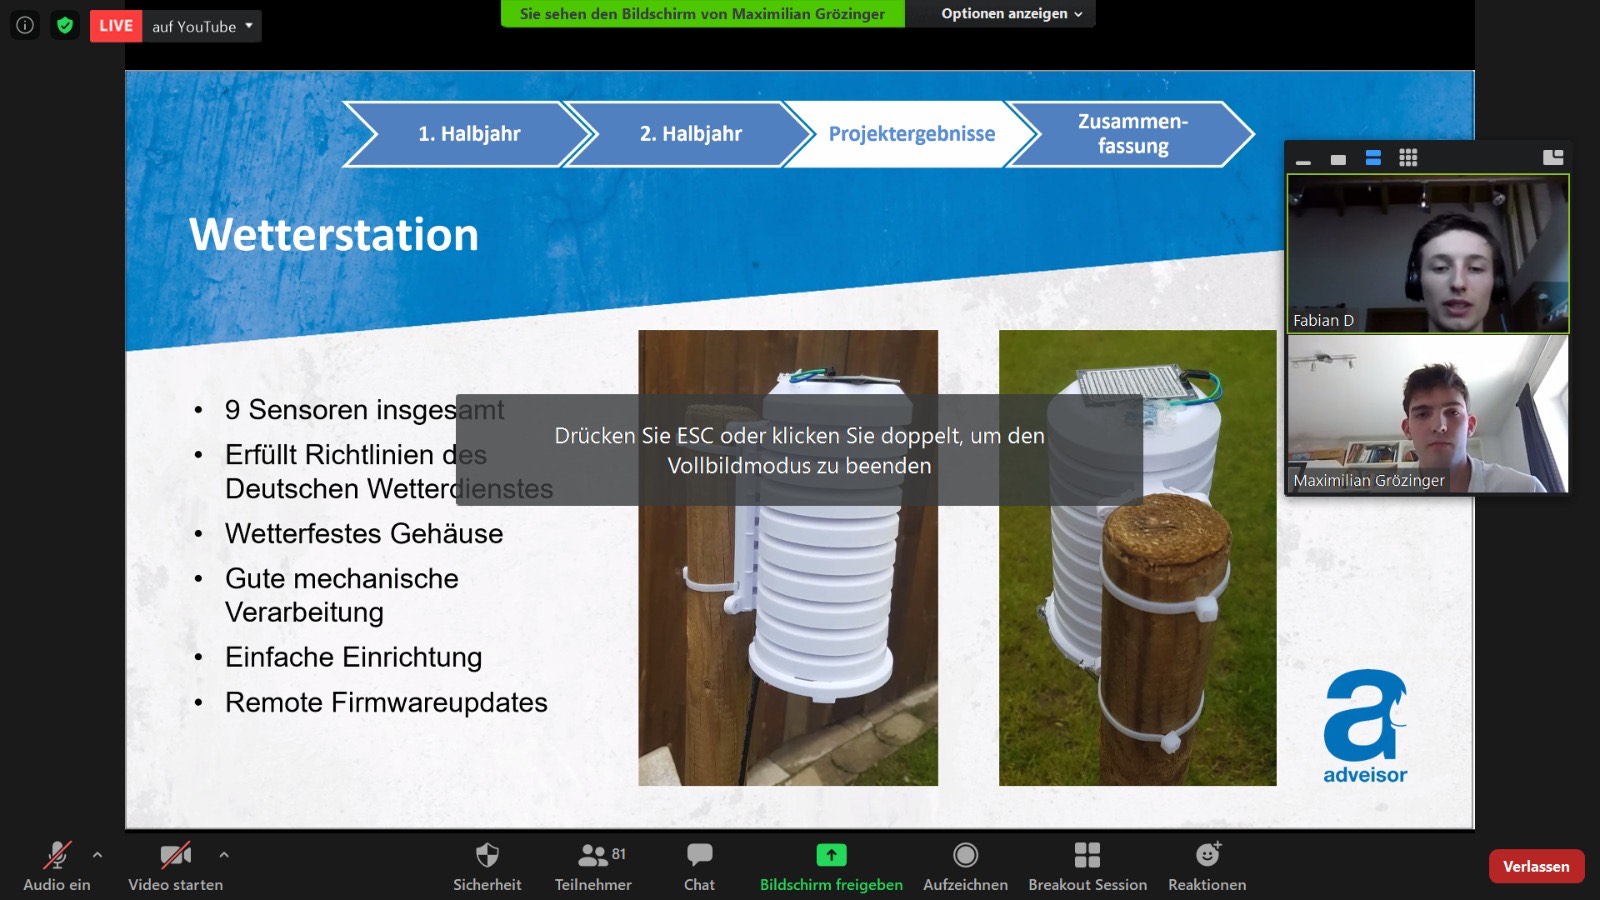Open the Reaktionen emoji menu
The image size is (1600, 900).
(1207, 865)
